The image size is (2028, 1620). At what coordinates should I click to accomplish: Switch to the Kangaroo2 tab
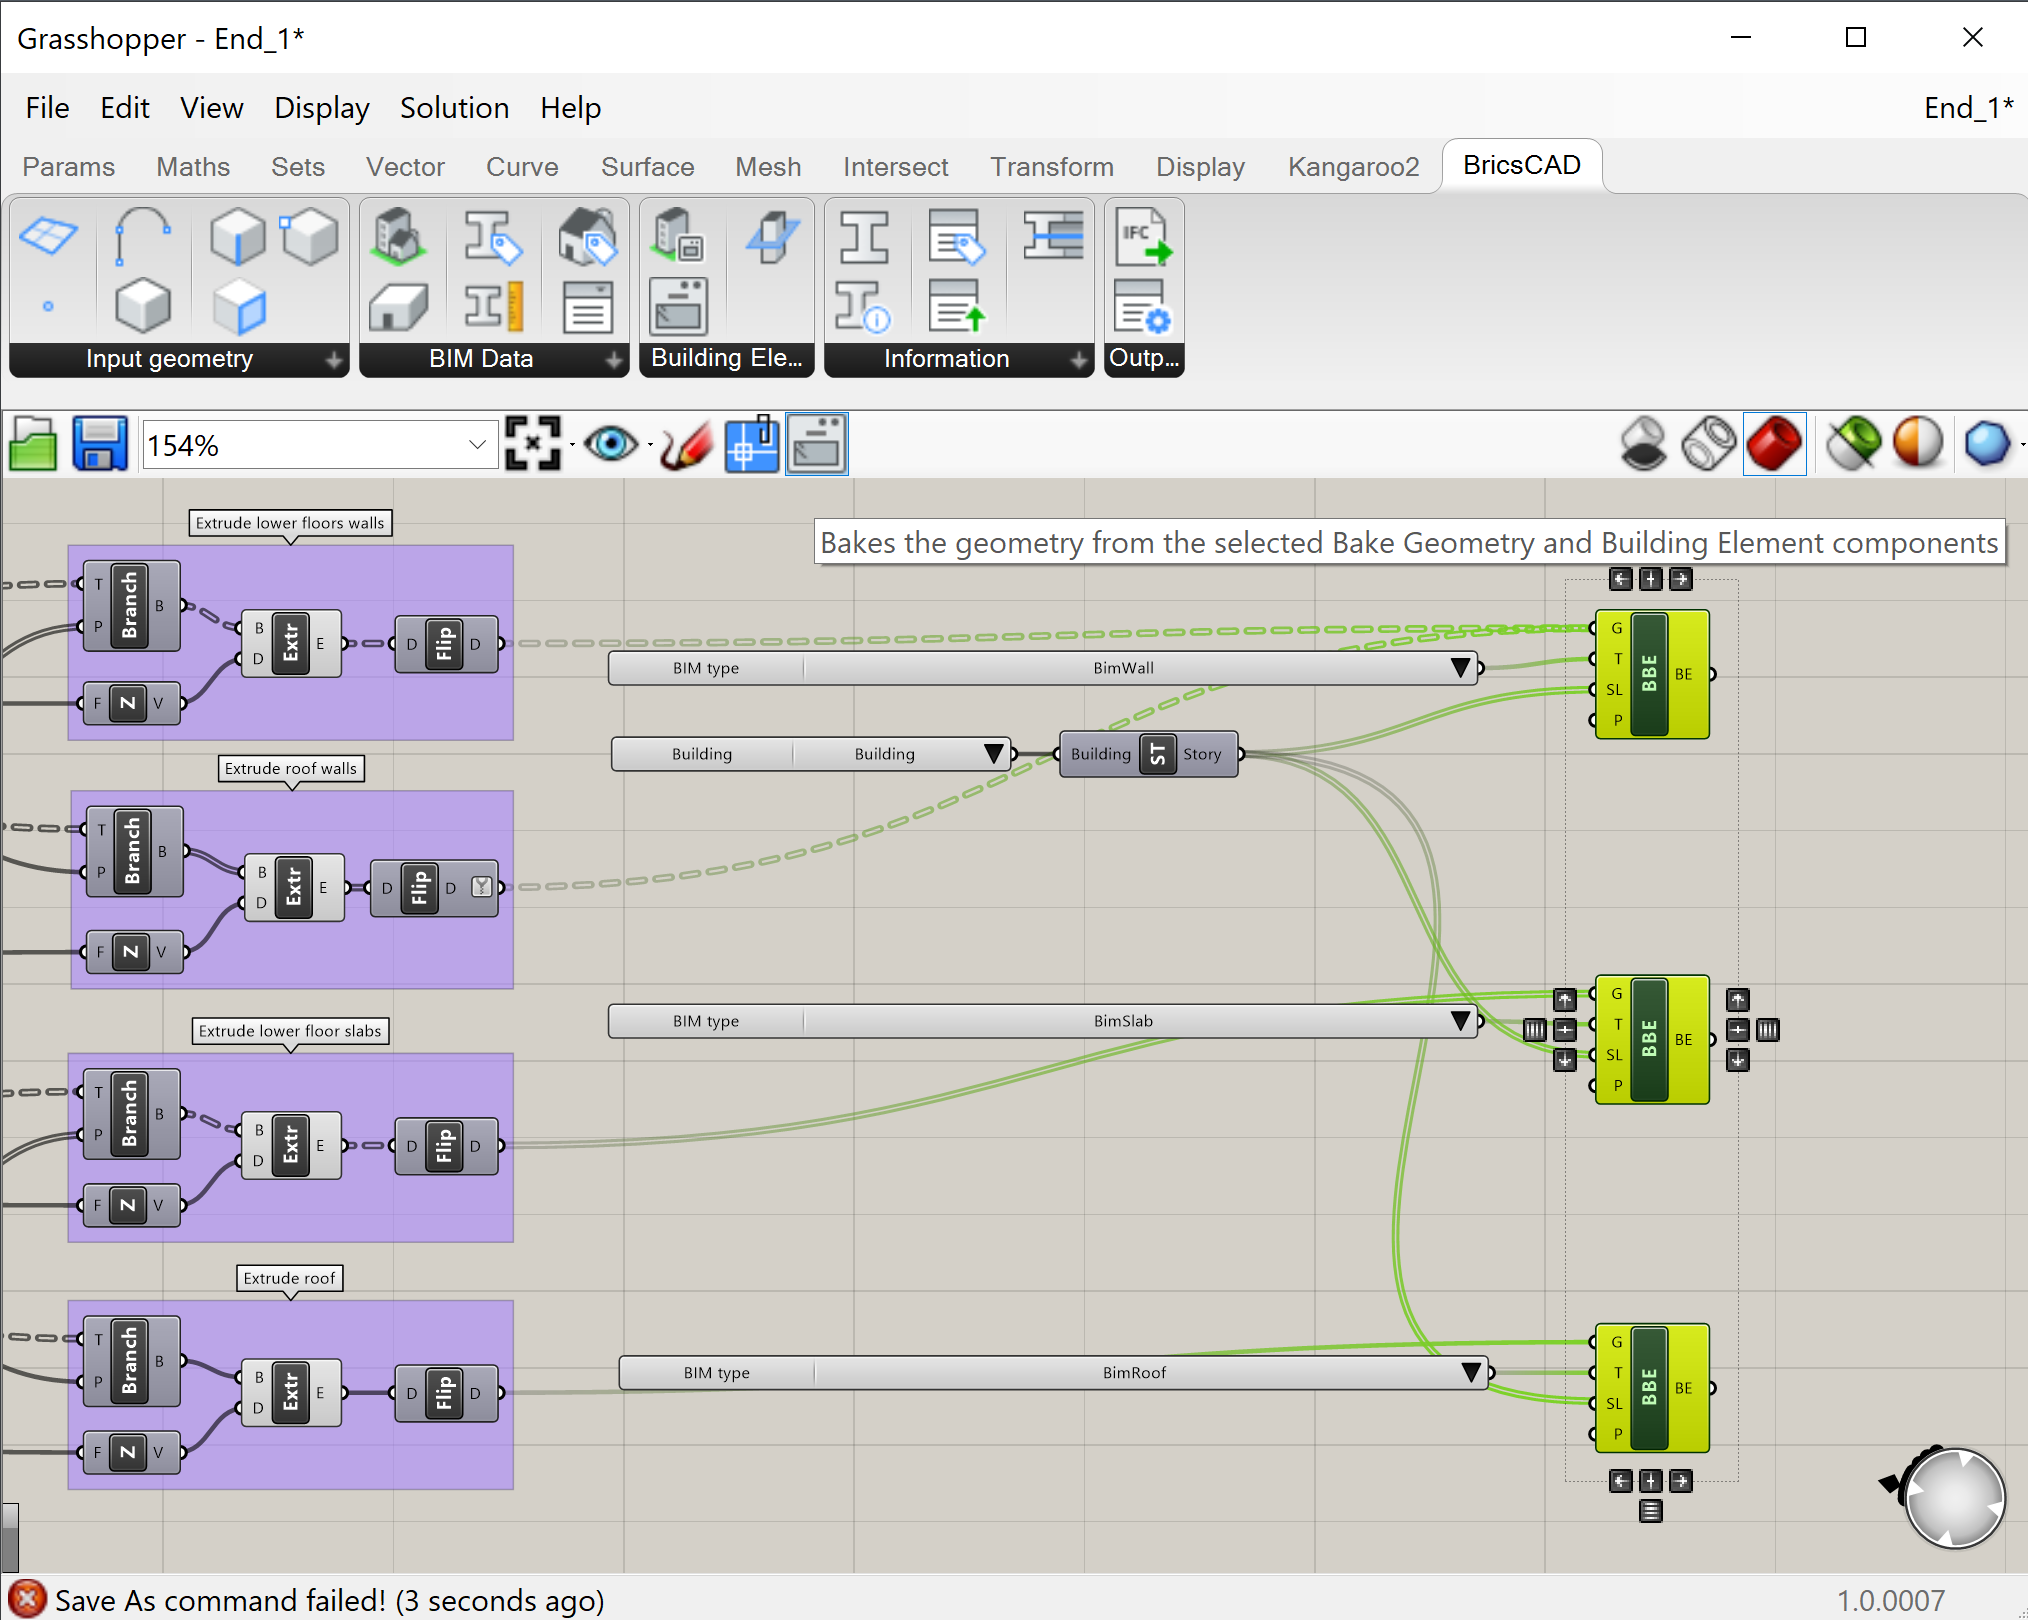tap(1353, 166)
